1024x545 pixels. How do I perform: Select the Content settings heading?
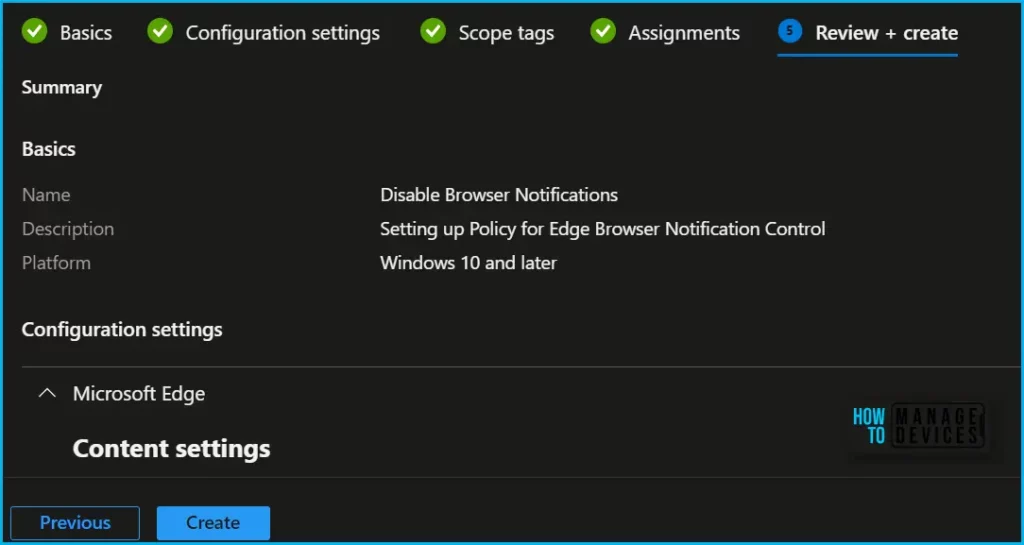click(171, 448)
